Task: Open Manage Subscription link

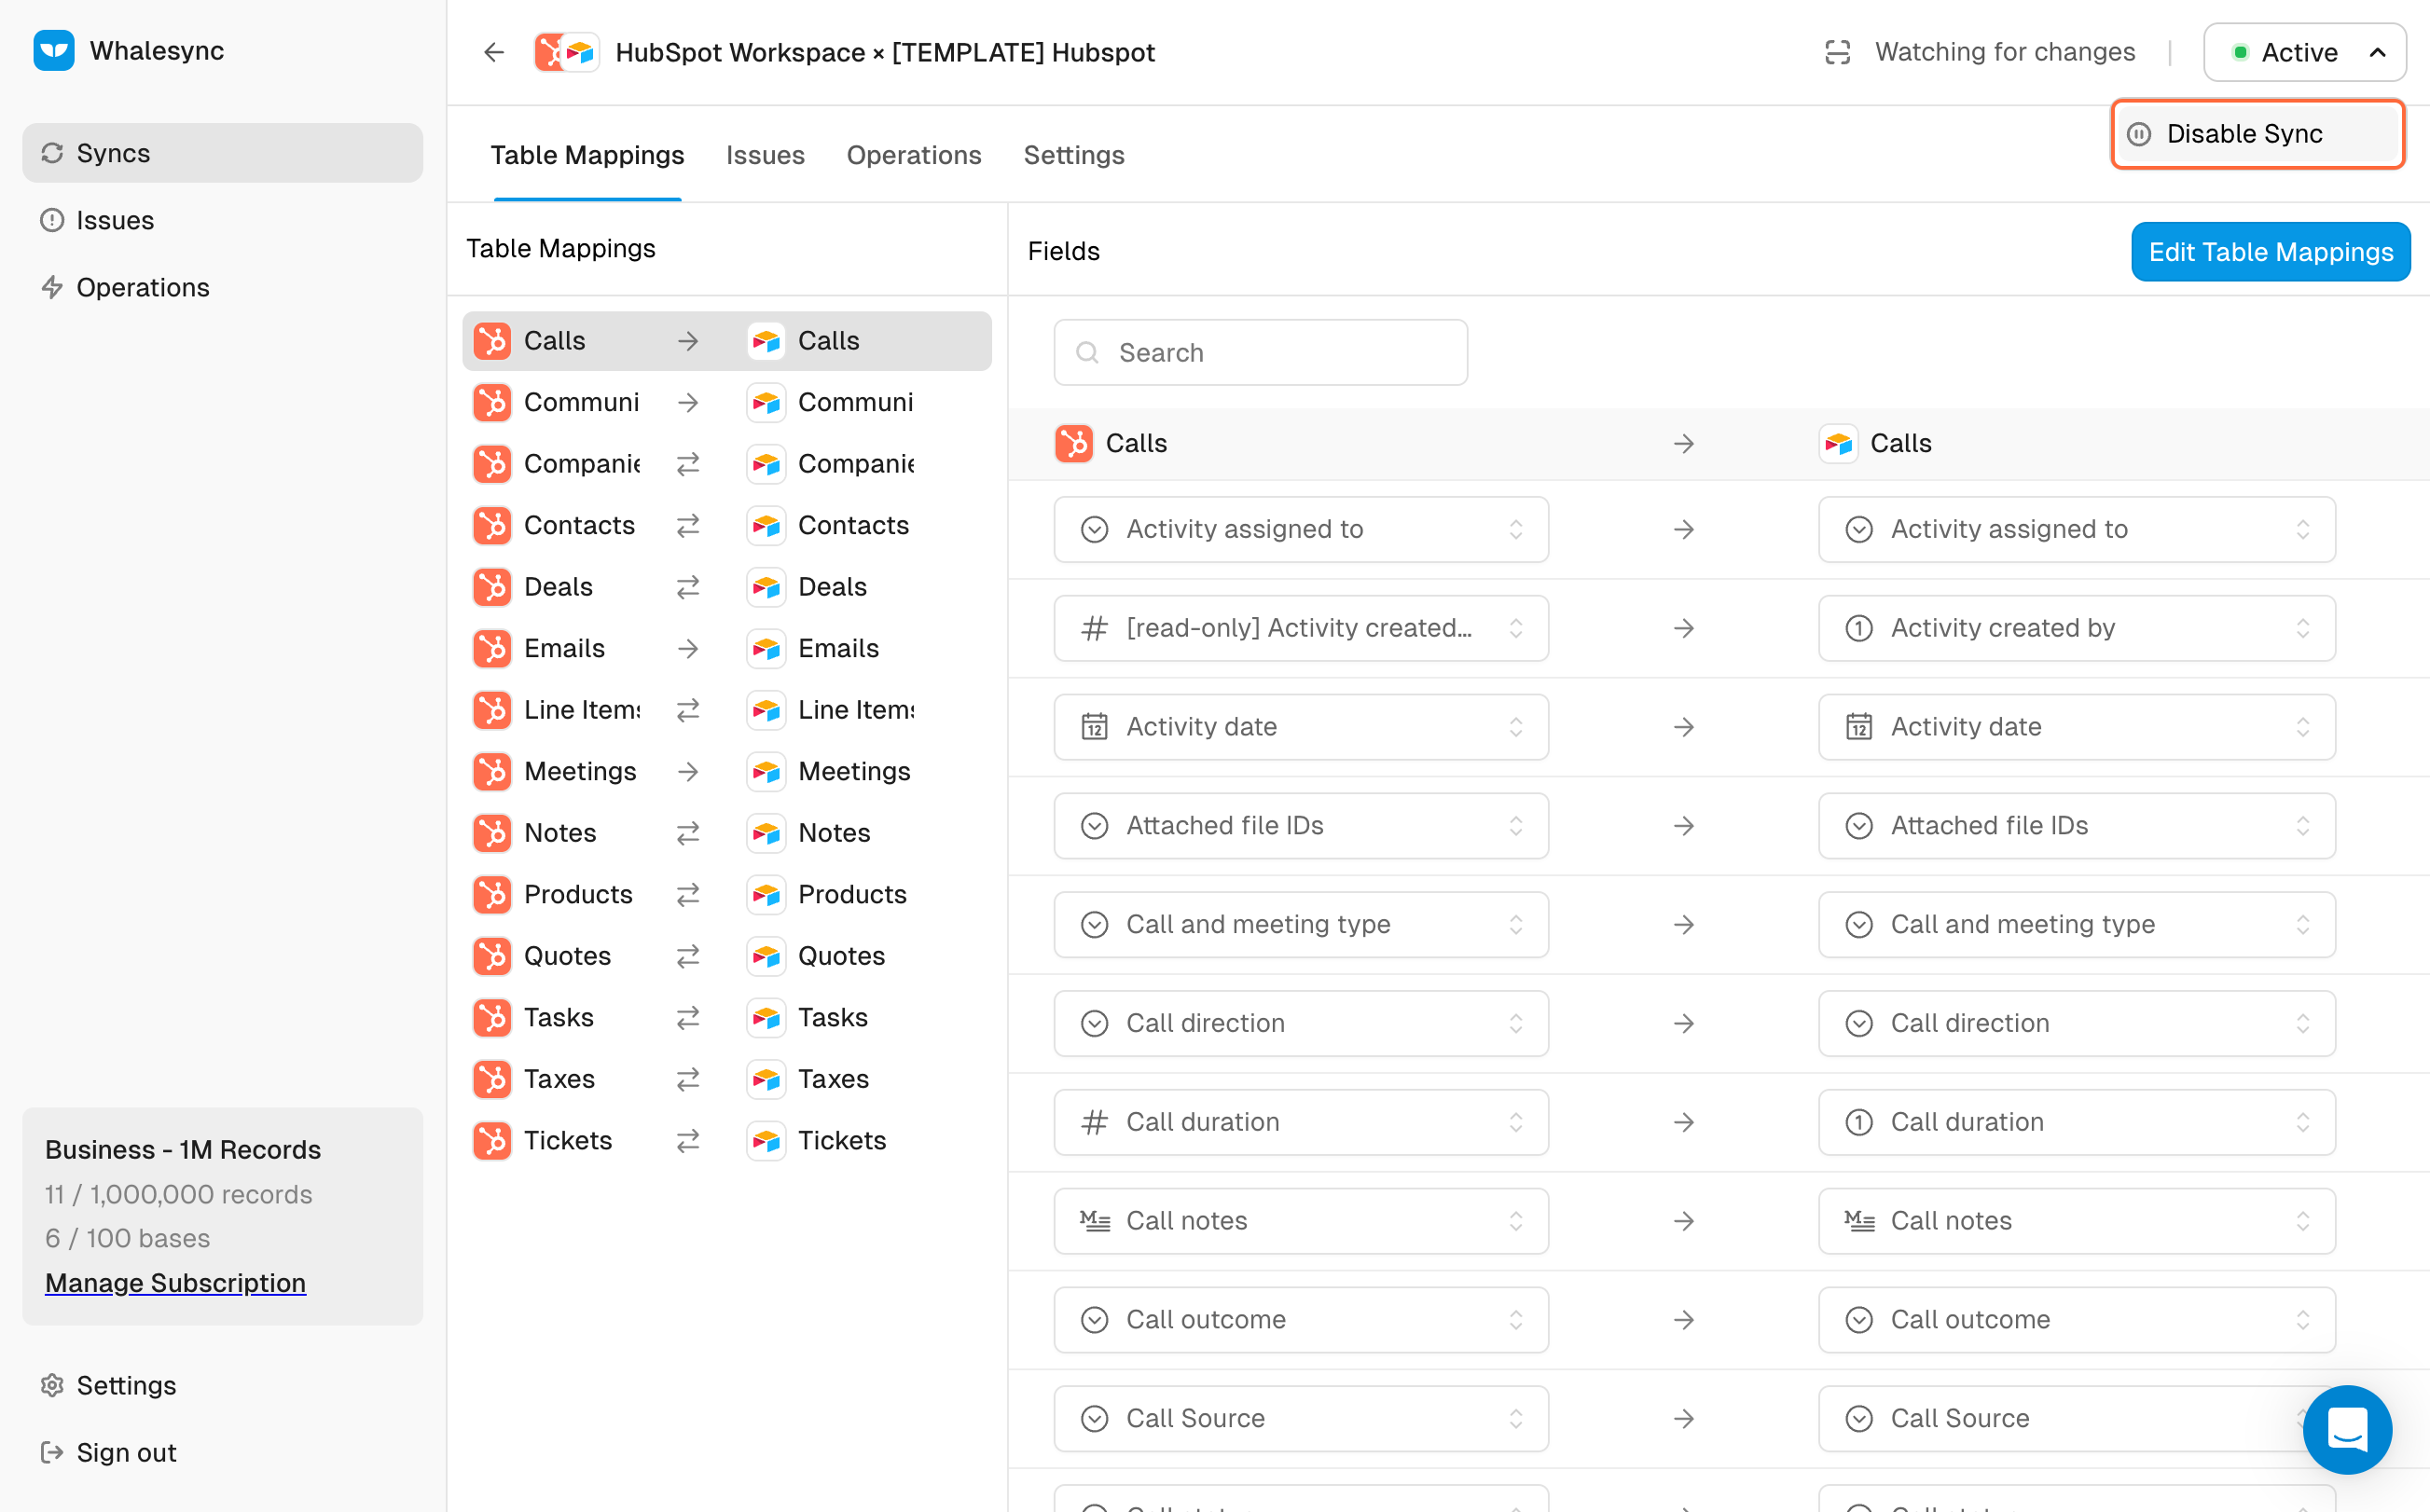Action: tap(175, 1283)
